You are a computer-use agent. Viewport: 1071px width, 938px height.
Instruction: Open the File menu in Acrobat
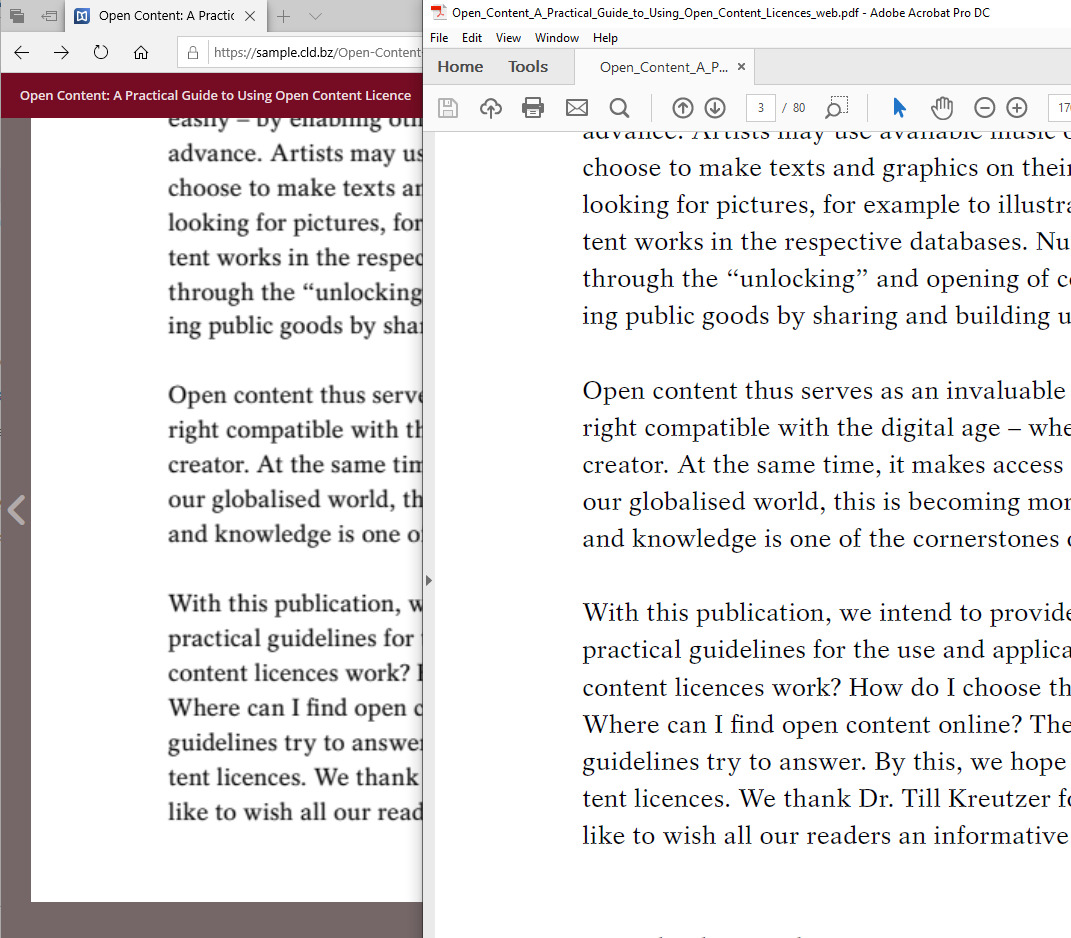439,38
